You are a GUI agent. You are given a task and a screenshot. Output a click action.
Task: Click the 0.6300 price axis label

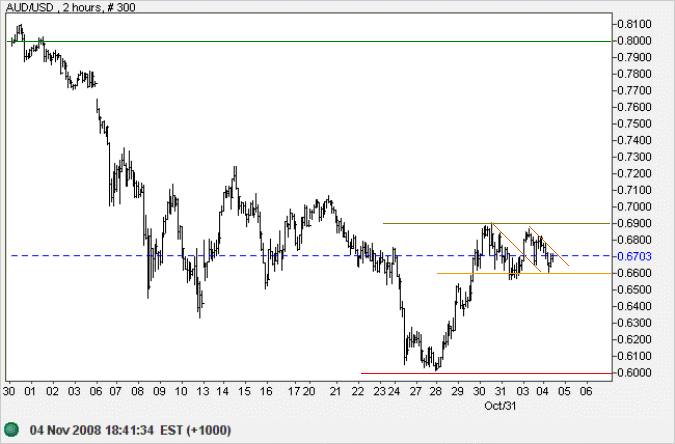point(634,323)
